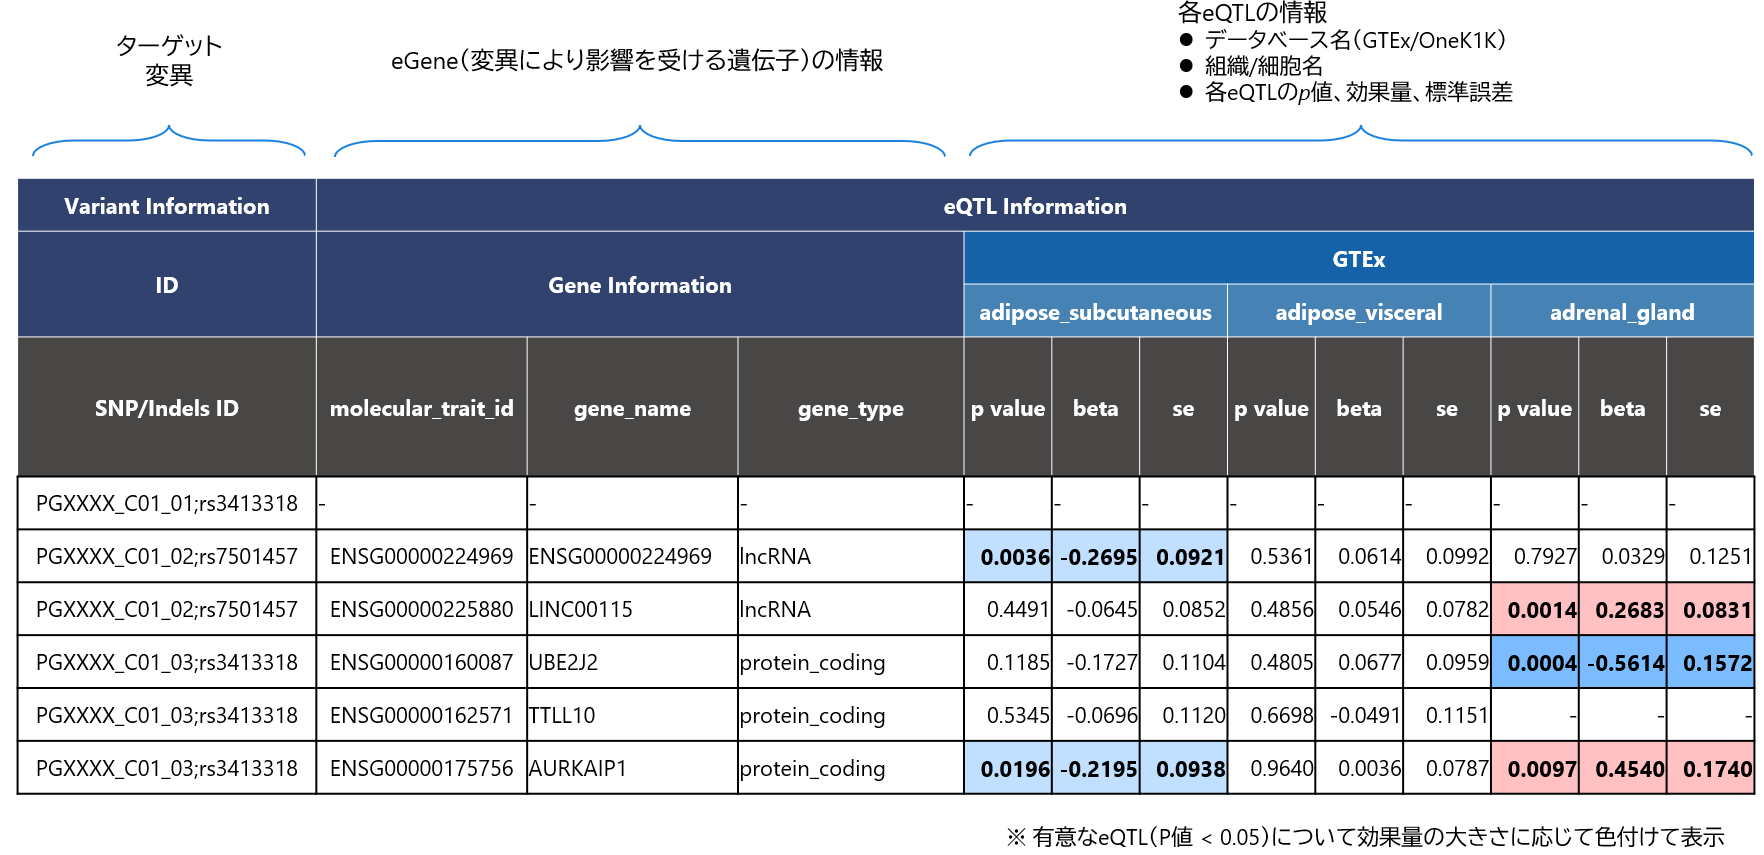The height and width of the screenshot is (855, 1764).
Task: Click red-highlighted p value 0.0097
Action: [x=1535, y=768]
